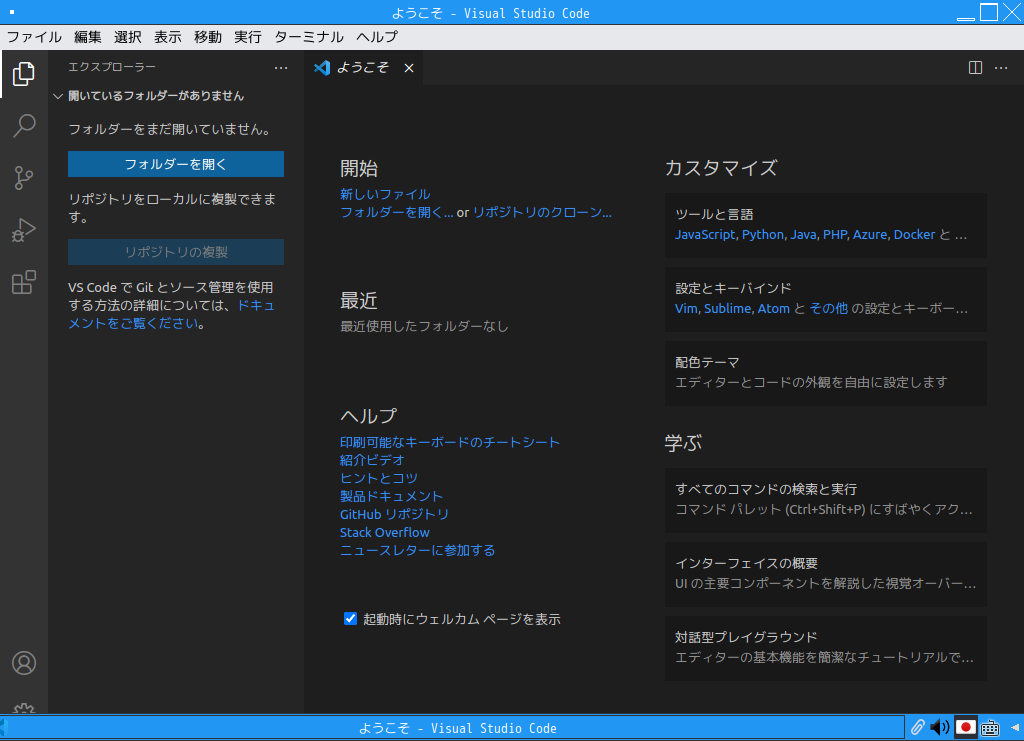The height and width of the screenshot is (741, 1024).
Task: Open the 紹介ビデオ link
Action: point(372,460)
